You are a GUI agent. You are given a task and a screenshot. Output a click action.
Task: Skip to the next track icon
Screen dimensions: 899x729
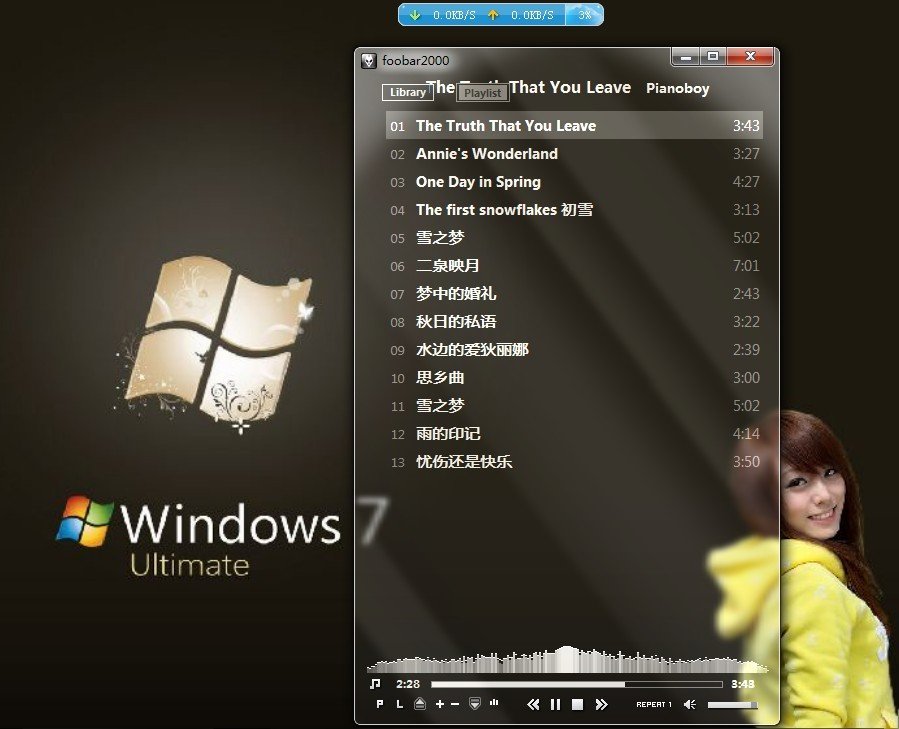(601, 705)
